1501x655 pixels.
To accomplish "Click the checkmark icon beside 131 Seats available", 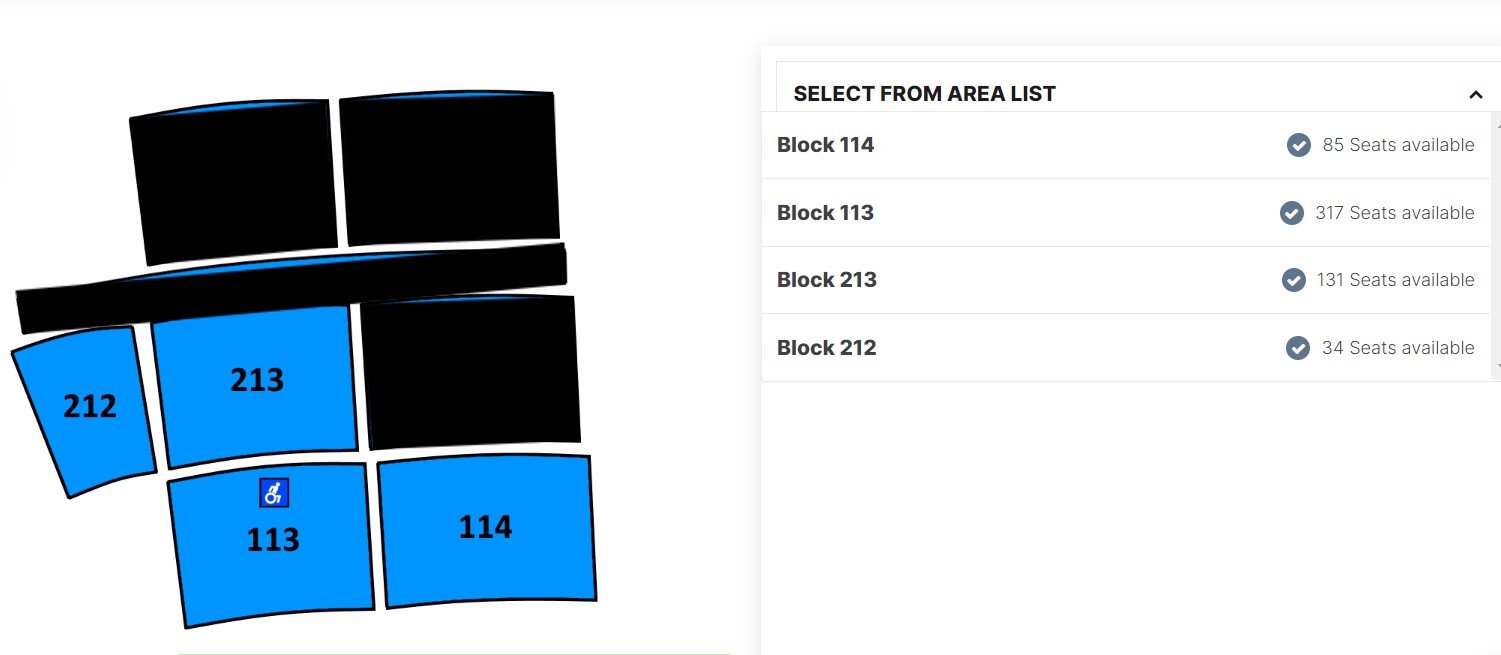I will (1294, 280).
